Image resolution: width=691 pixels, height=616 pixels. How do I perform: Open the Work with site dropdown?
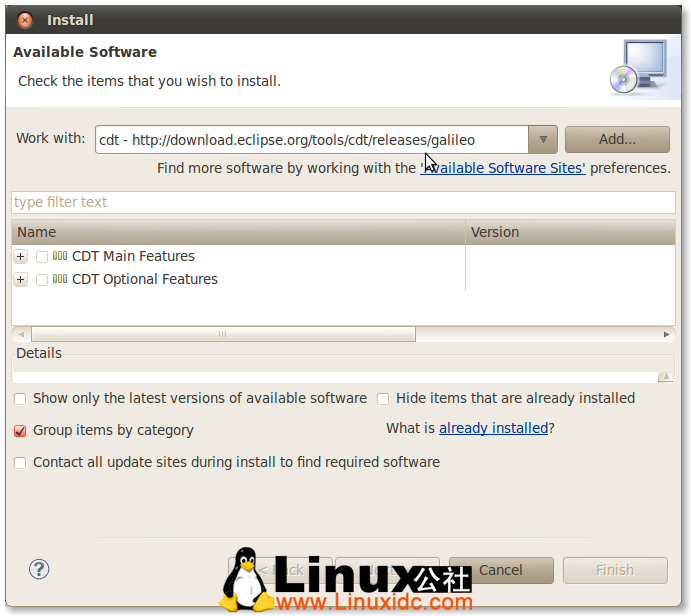pyautogui.click(x=543, y=140)
